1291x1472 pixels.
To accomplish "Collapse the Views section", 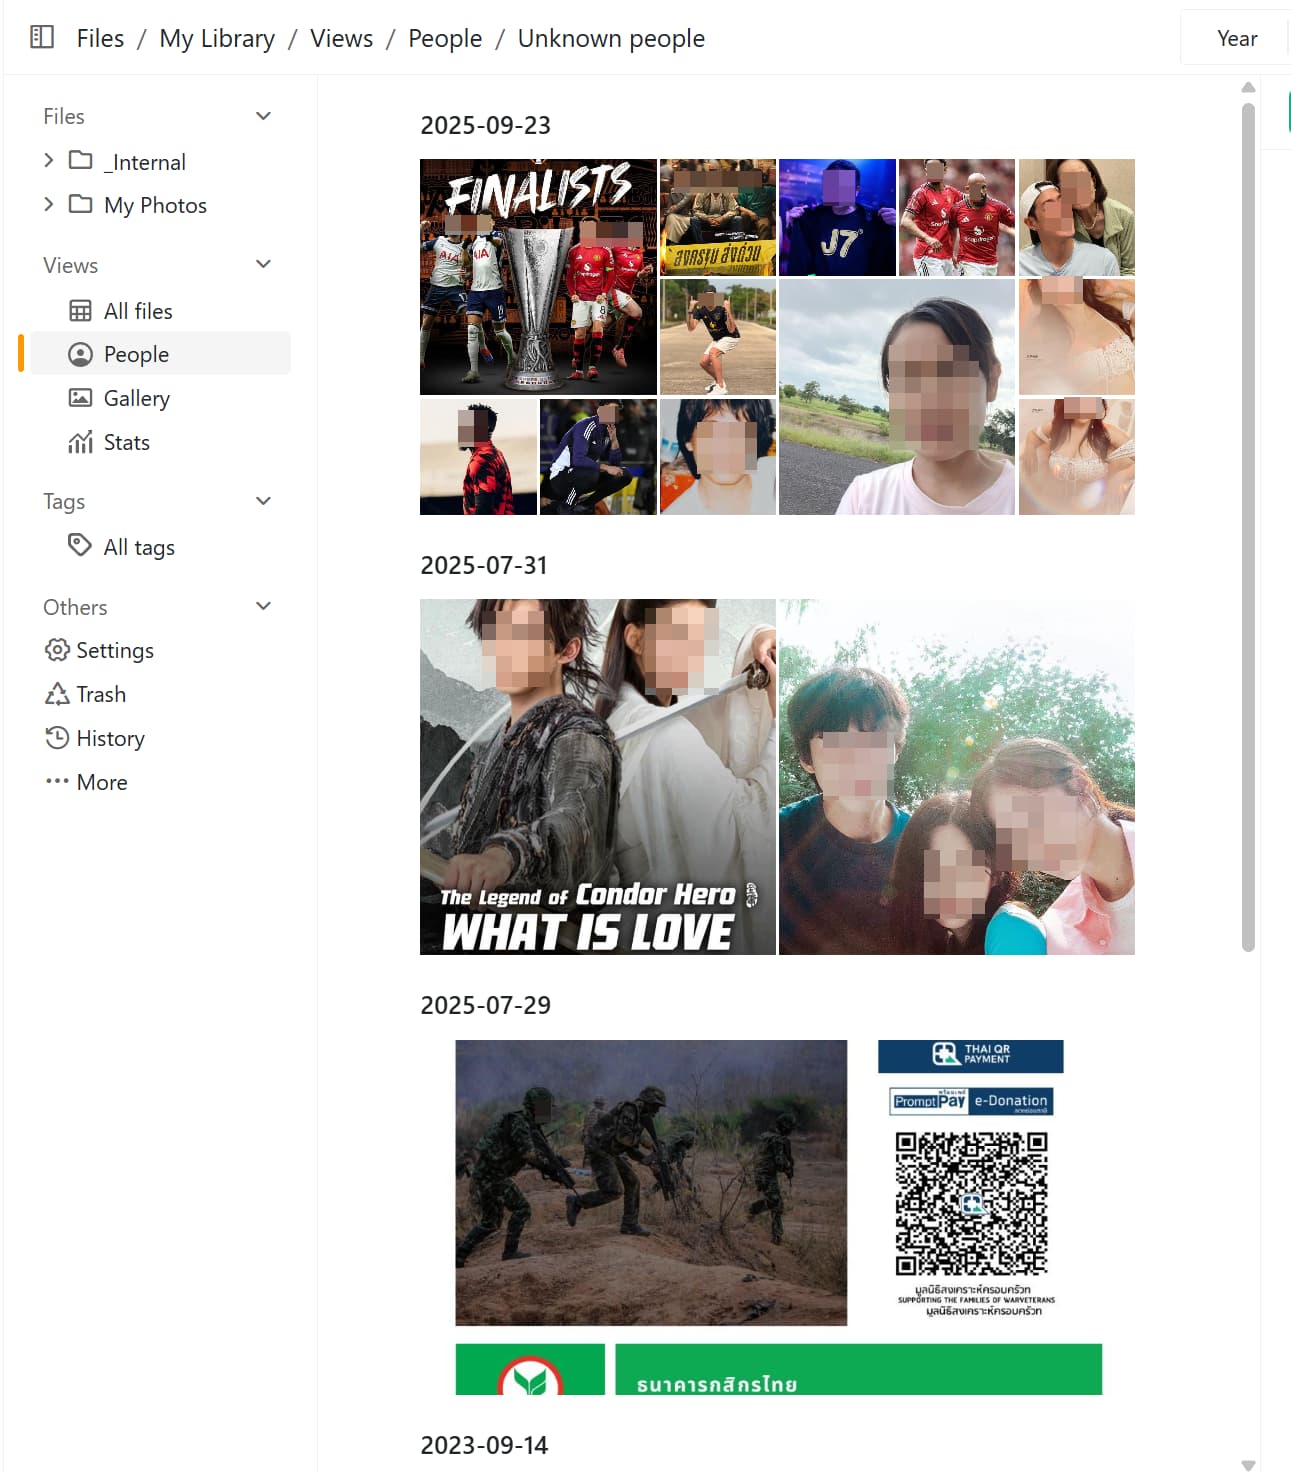I will (263, 265).
